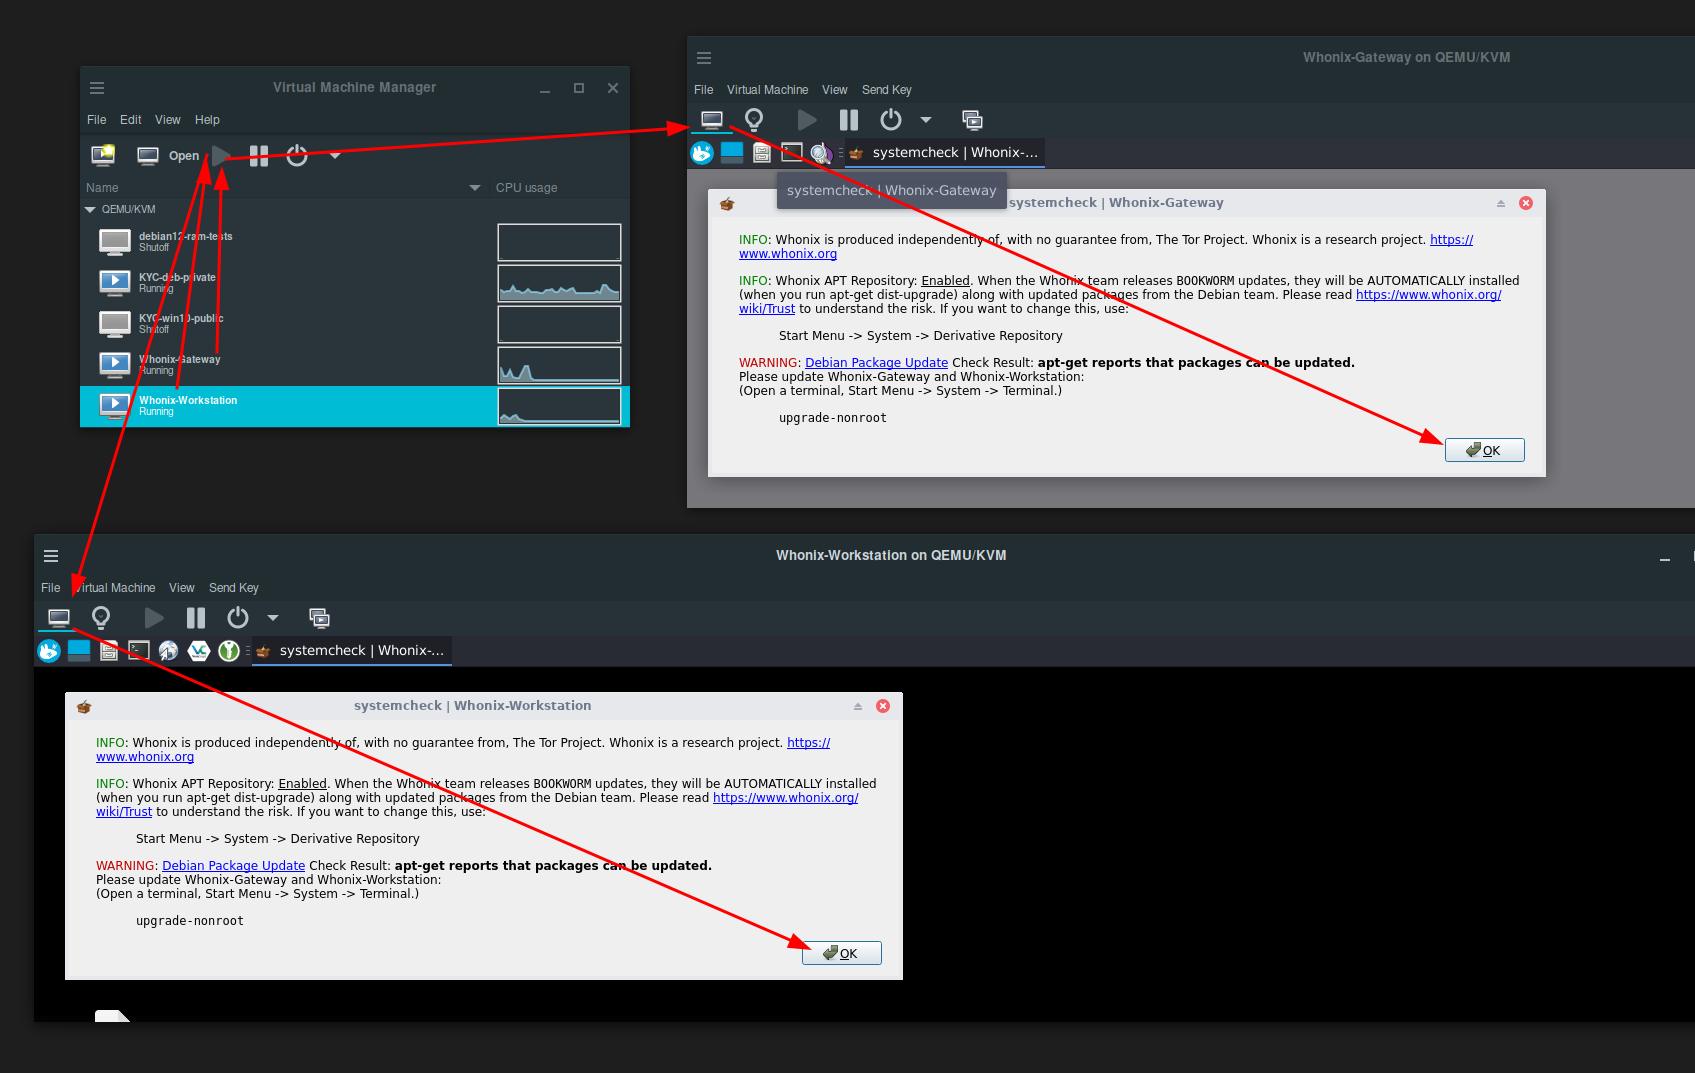This screenshot has height=1073, width=1695.
Task: Pause the VM from Virtual Machine Manager toolbar
Action: point(259,155)
